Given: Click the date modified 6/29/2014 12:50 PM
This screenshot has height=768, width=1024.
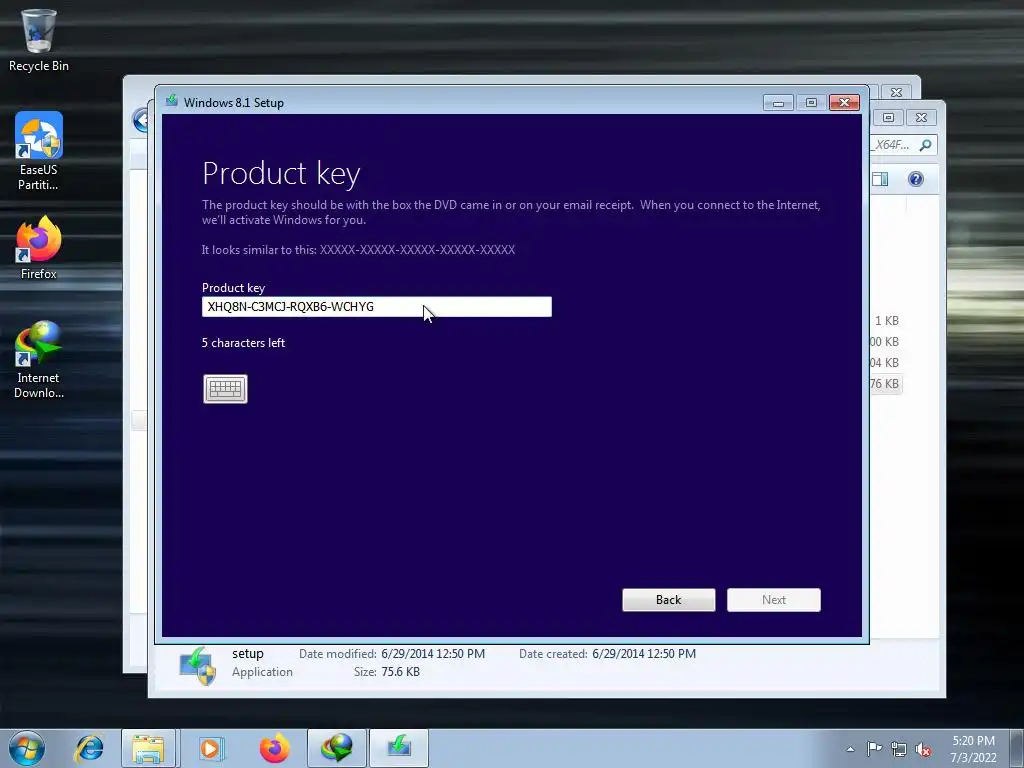Looking at the screenshot, I should point(433,654).
